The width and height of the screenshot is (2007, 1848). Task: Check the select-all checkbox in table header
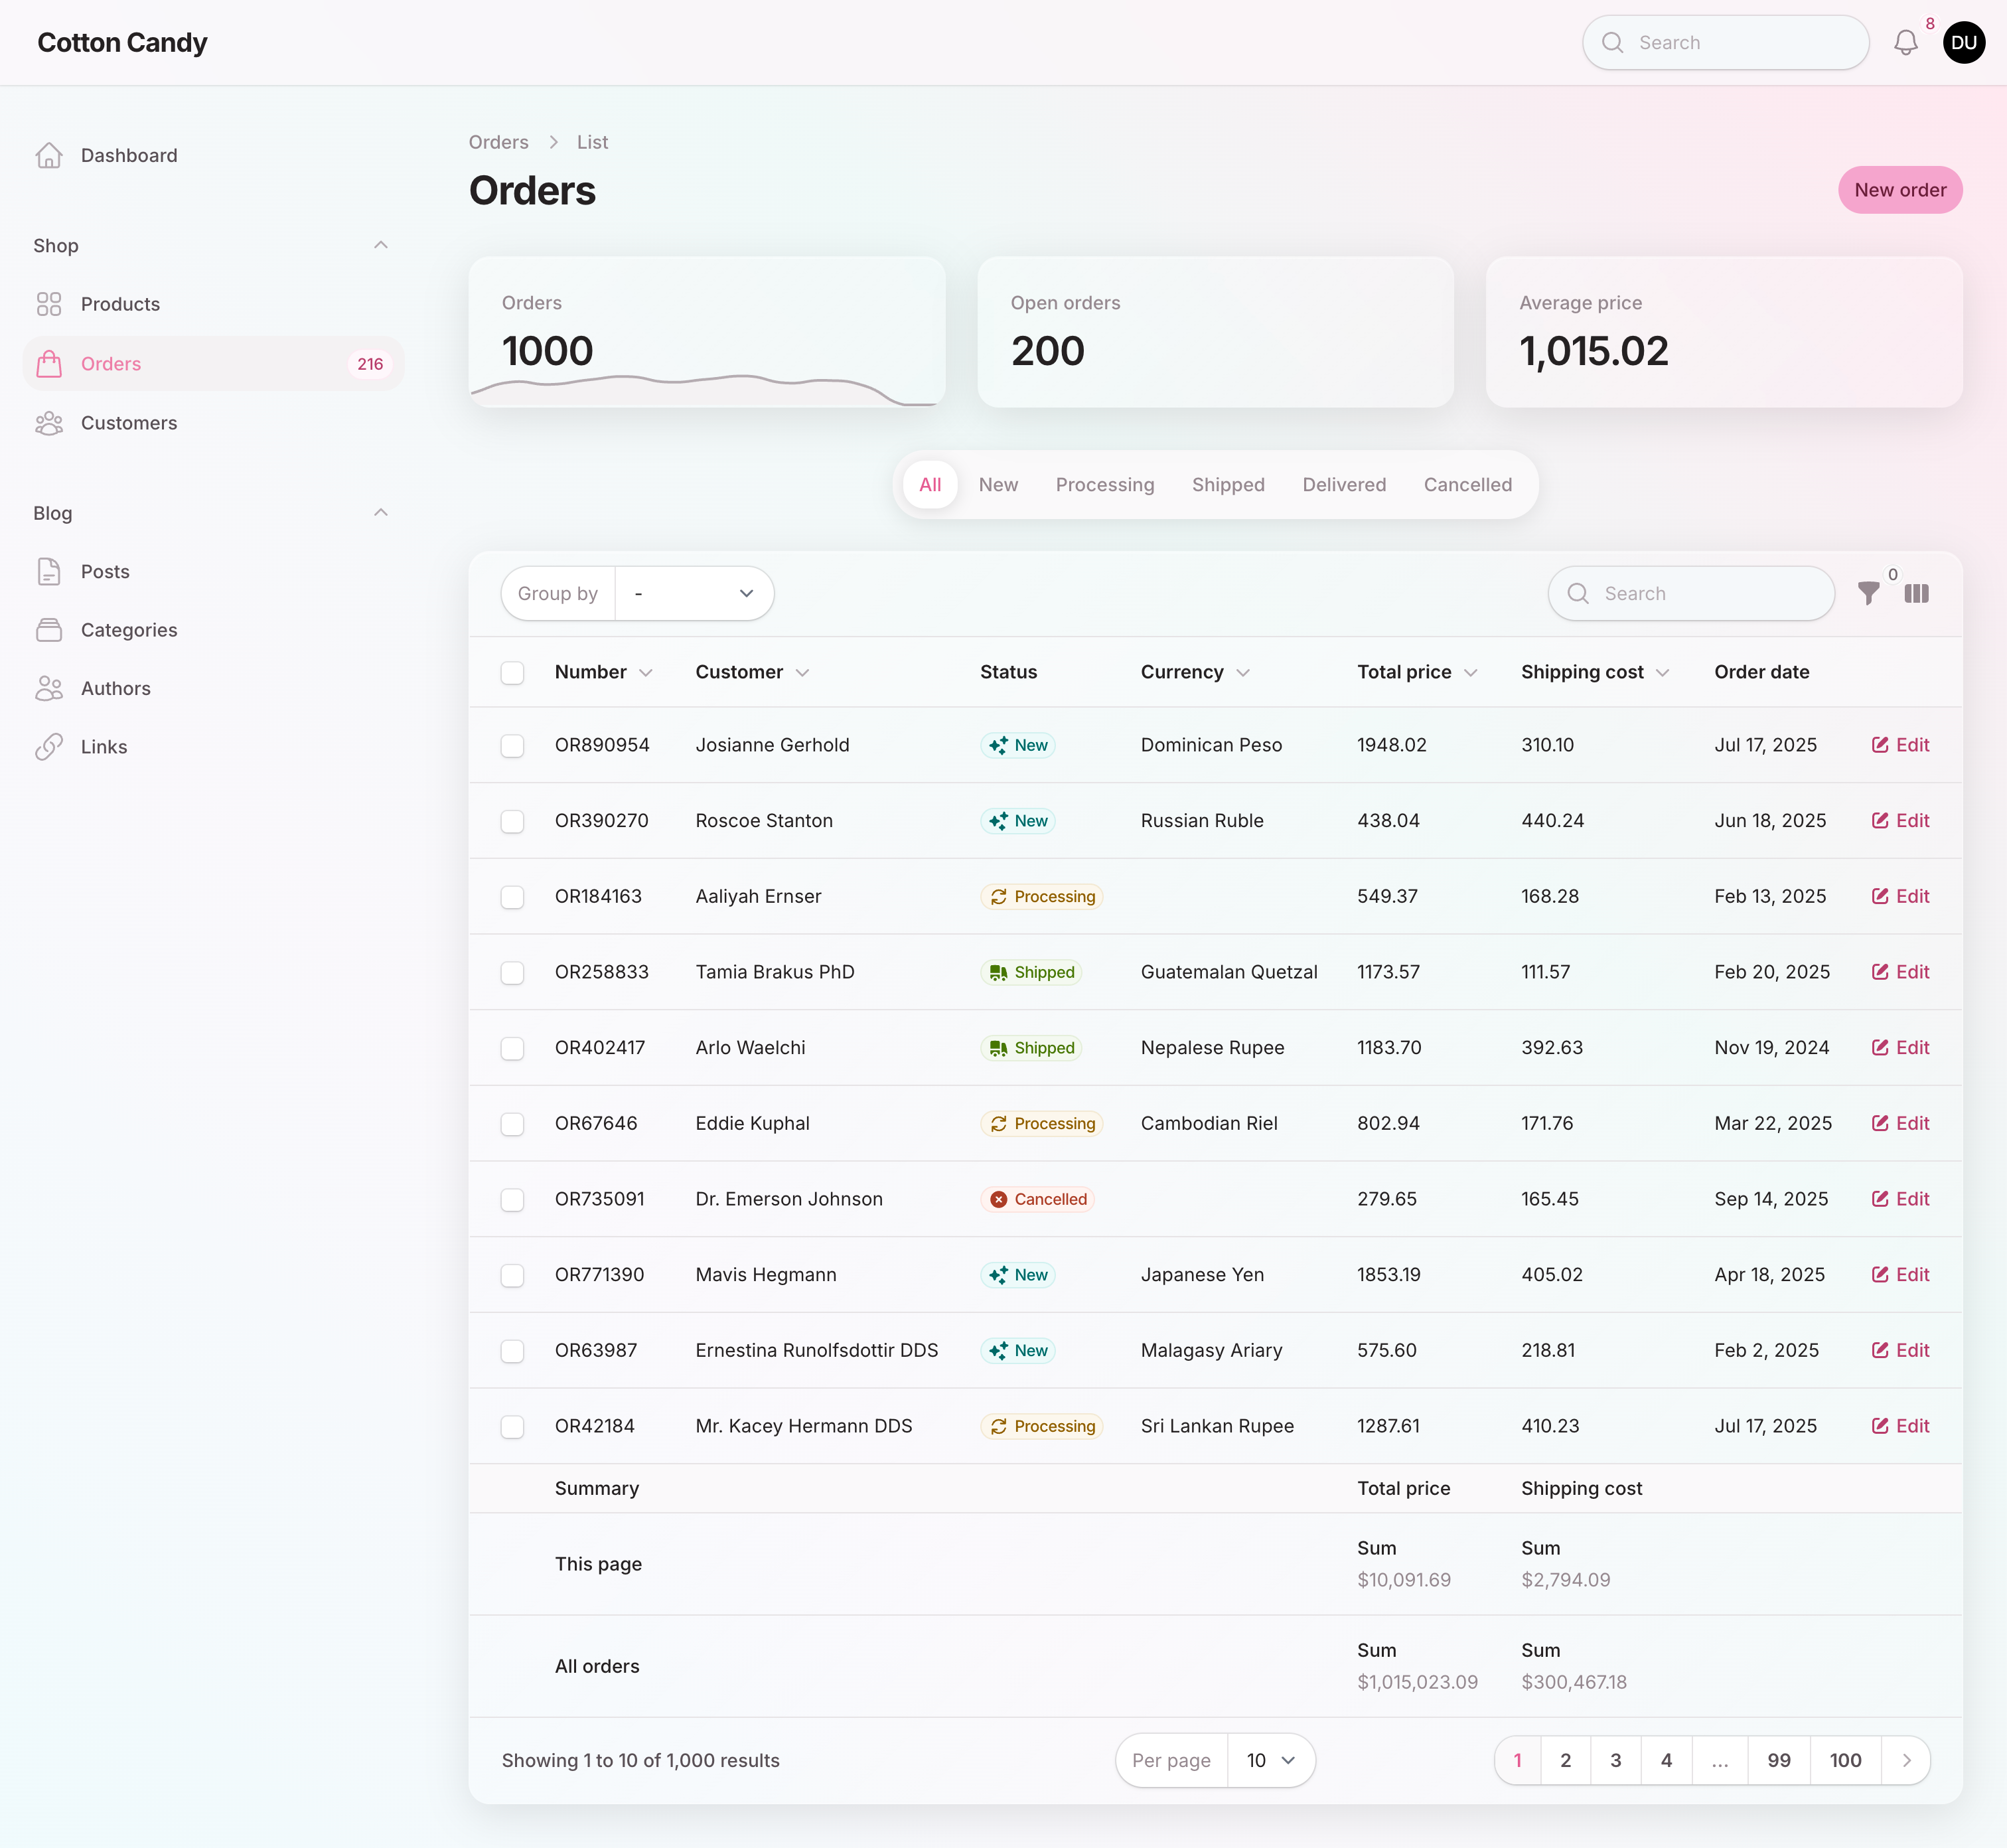pyautogui.click(x=512, y=672)
